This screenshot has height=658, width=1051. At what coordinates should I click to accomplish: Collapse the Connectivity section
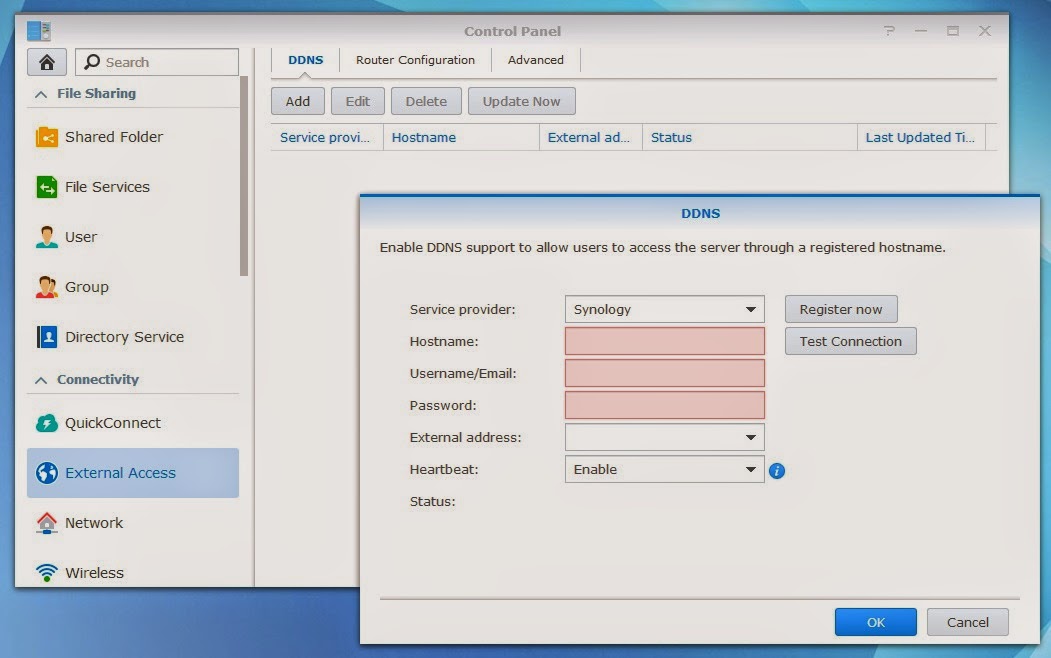click(41, 380)
